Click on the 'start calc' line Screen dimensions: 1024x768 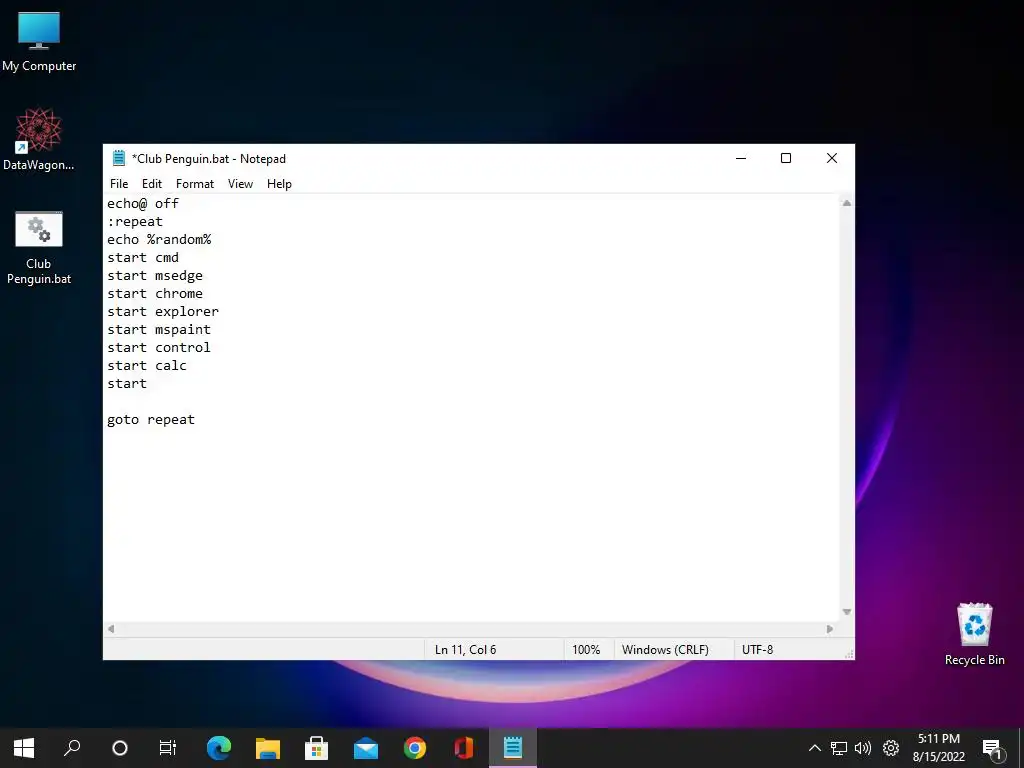click(147, 365)
